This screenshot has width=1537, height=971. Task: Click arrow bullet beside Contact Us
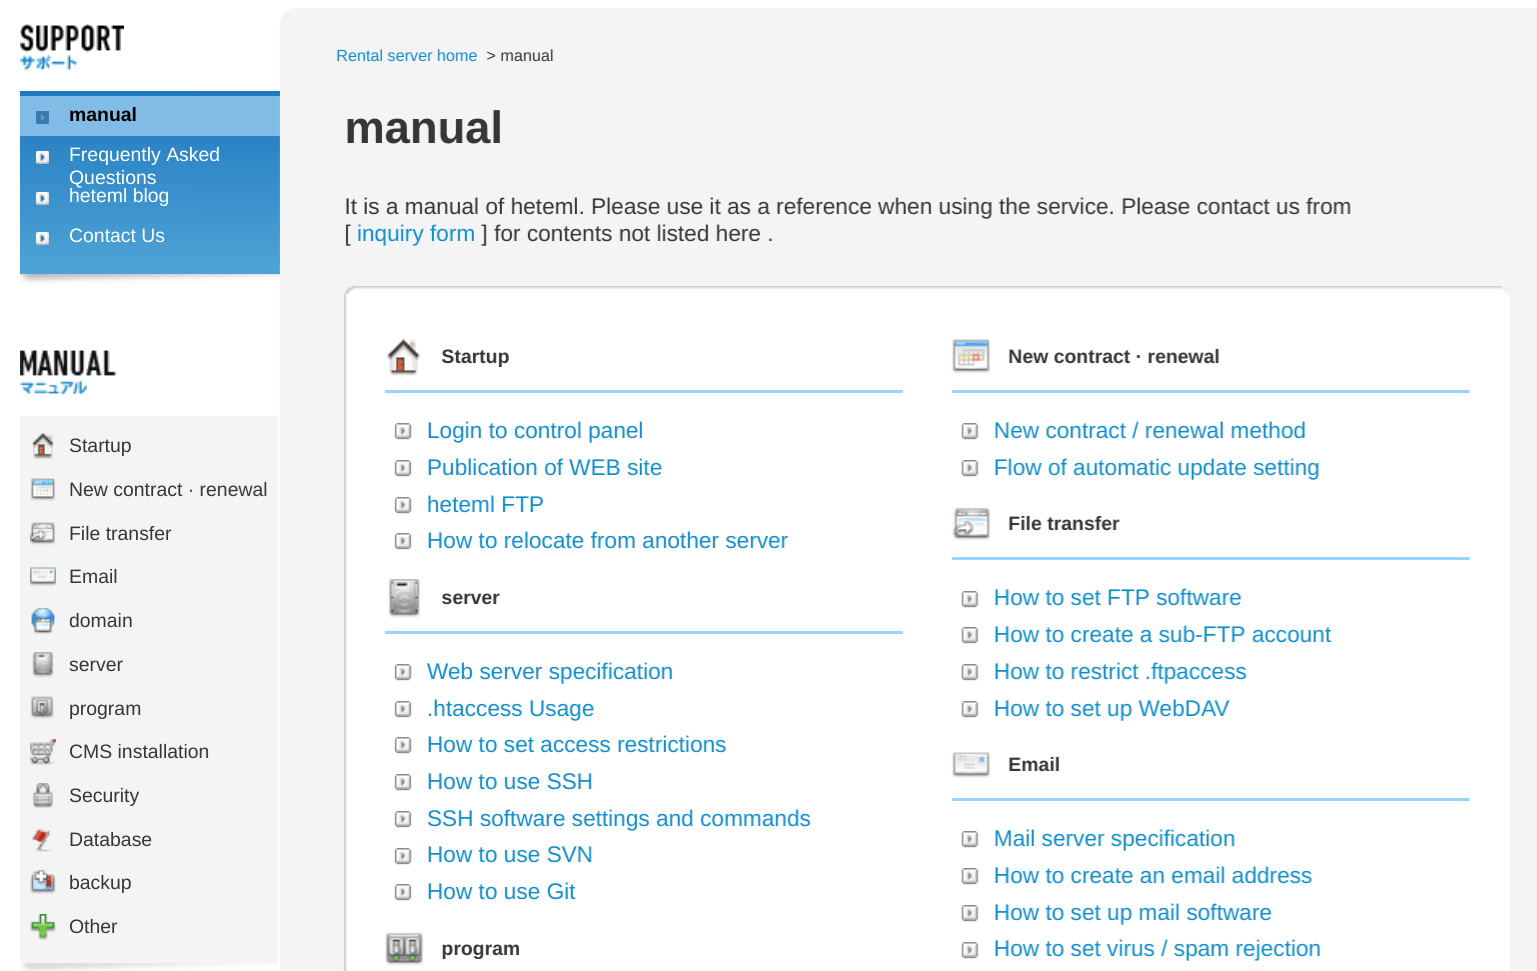[42, 238]
